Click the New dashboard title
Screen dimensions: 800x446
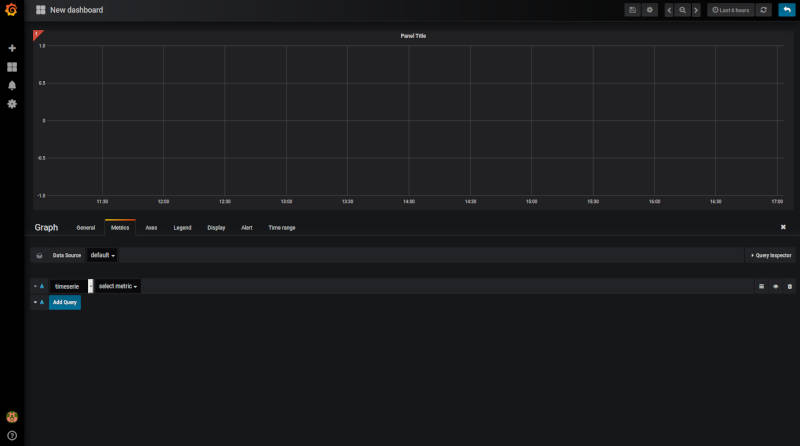click(x=77, y=10)
